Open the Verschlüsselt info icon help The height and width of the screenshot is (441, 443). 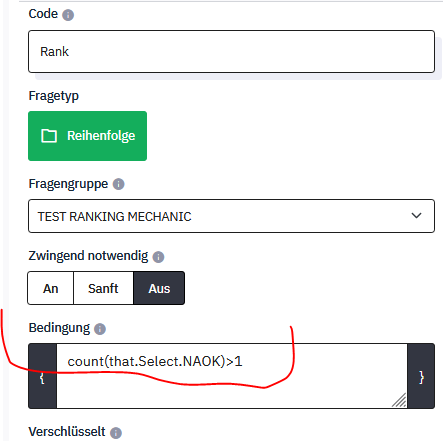click(116, 433)
